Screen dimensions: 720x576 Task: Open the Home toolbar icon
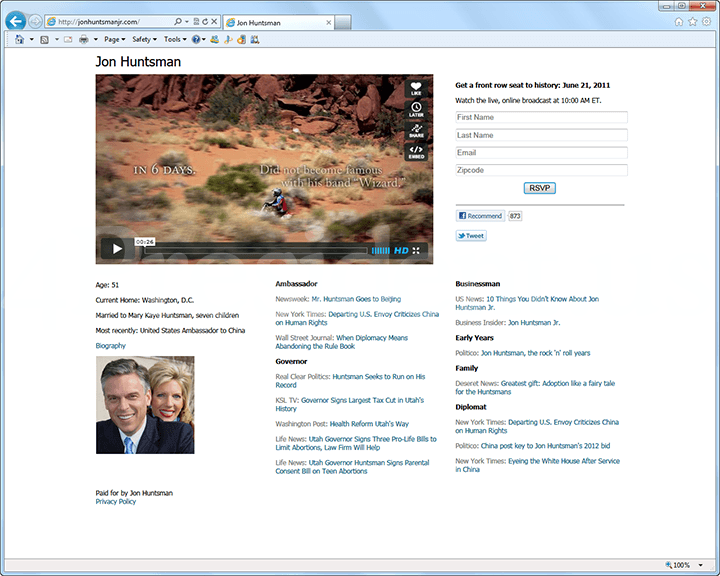pos(19,40)
